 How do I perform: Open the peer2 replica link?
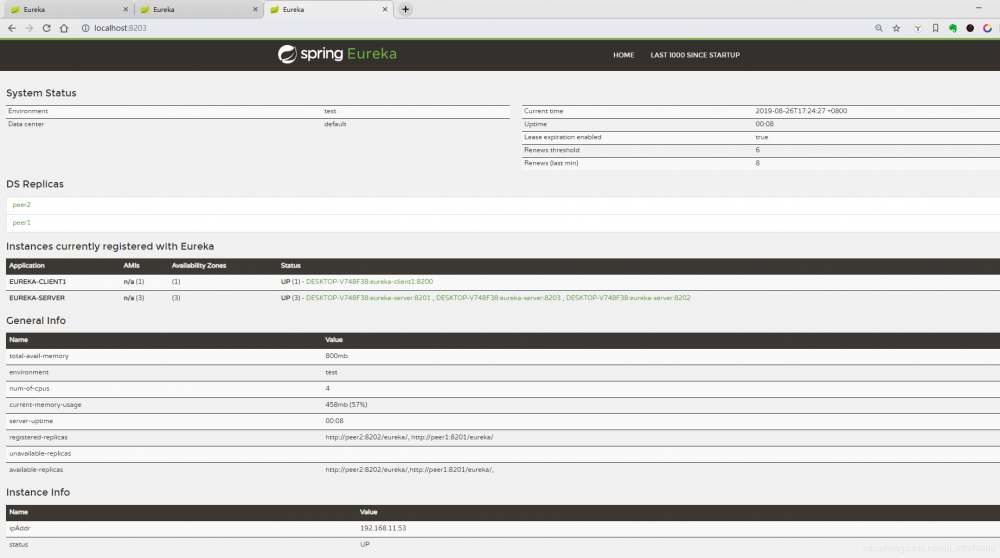[x=22, y=205]
